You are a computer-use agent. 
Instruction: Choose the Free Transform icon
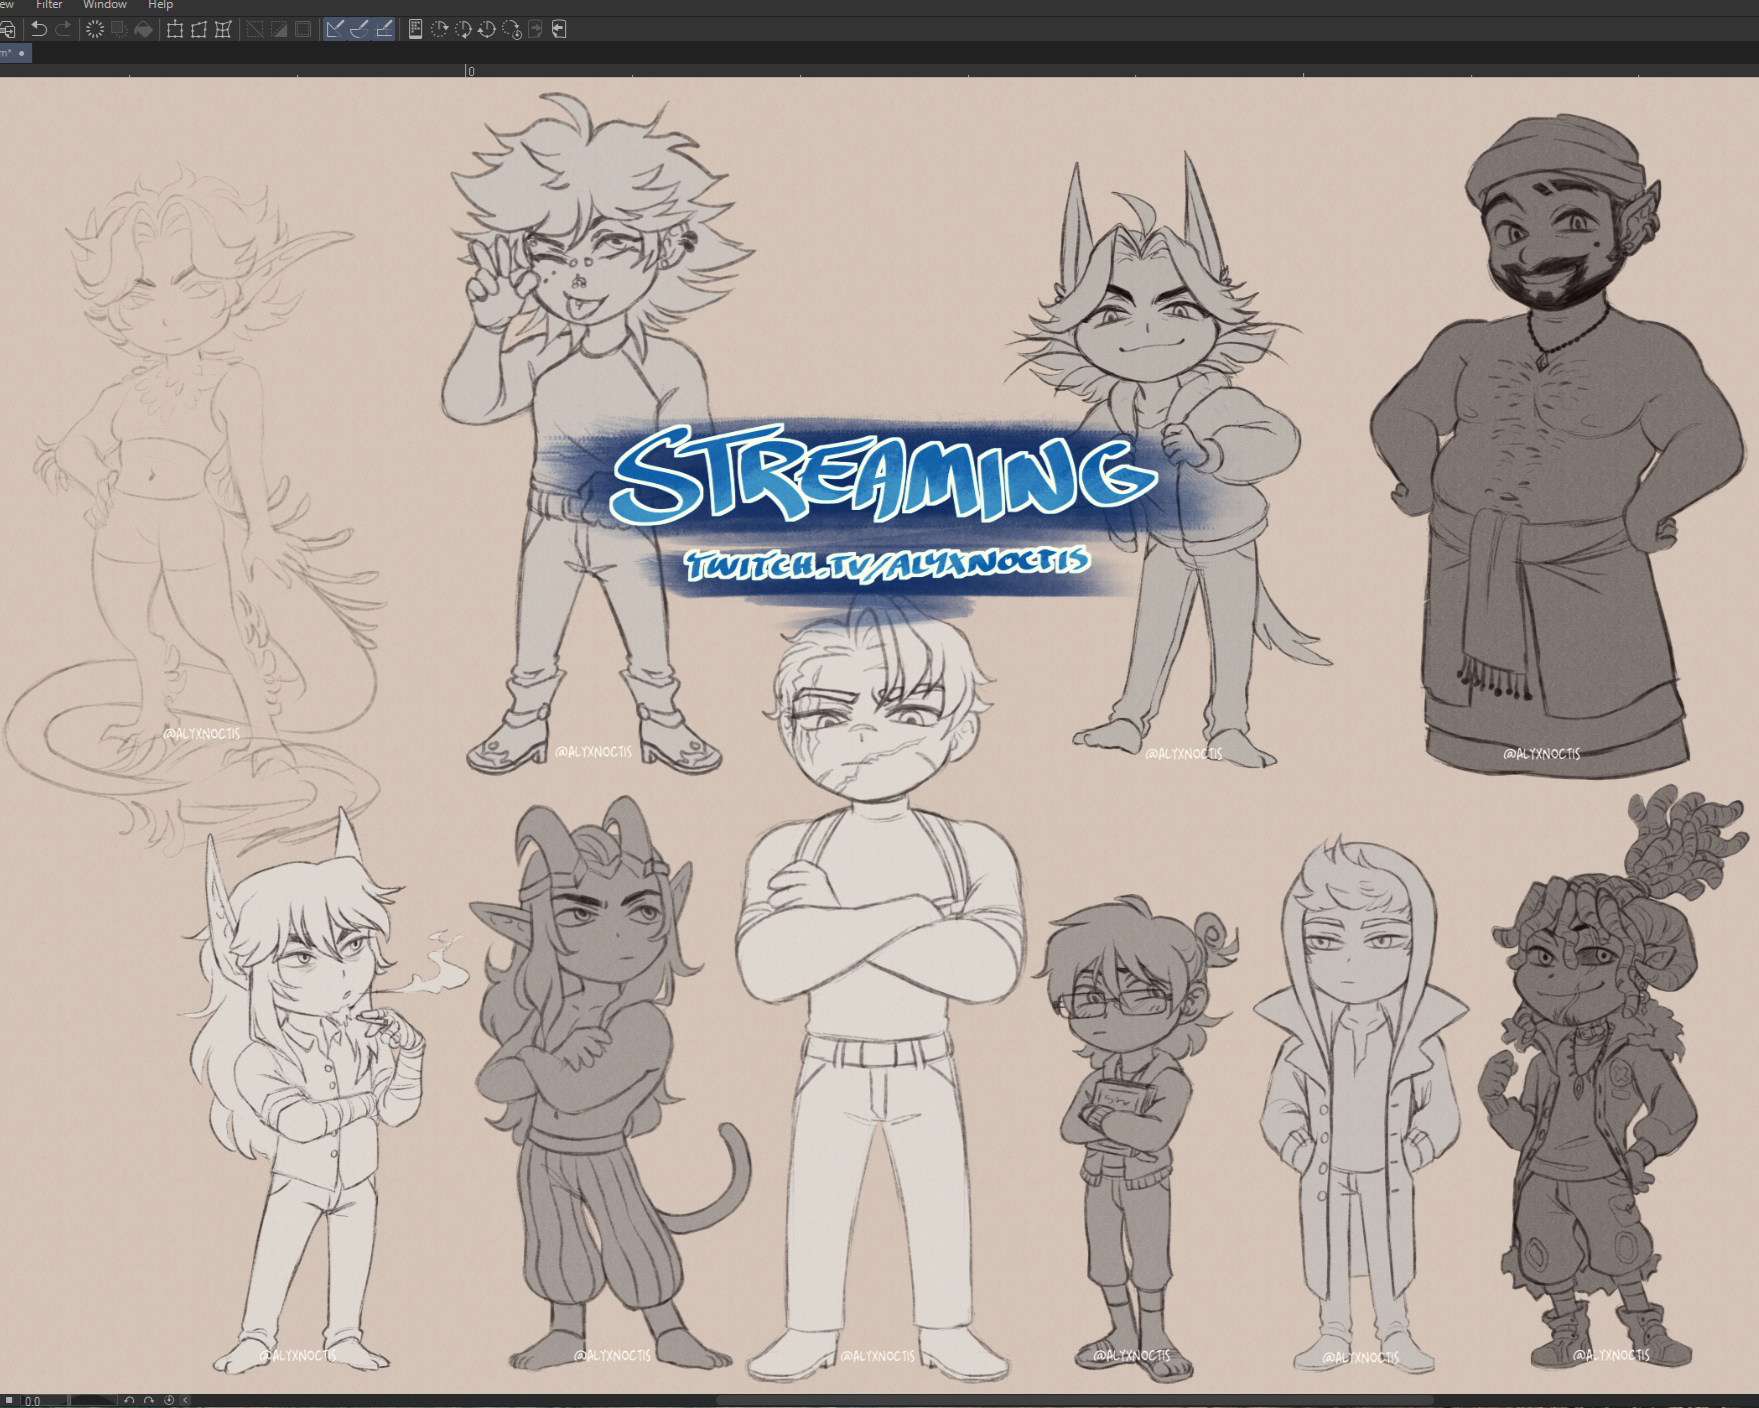(199, 29)
